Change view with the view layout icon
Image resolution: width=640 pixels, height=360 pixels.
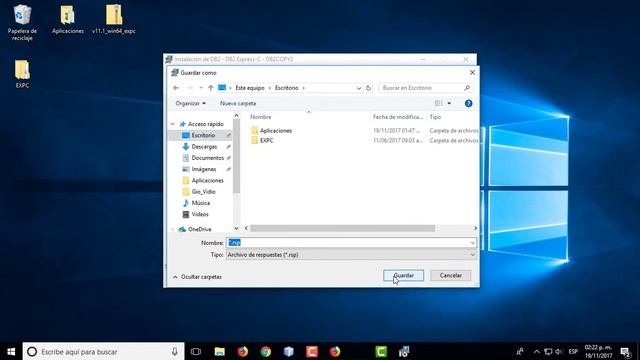click(x=439, y=103)
